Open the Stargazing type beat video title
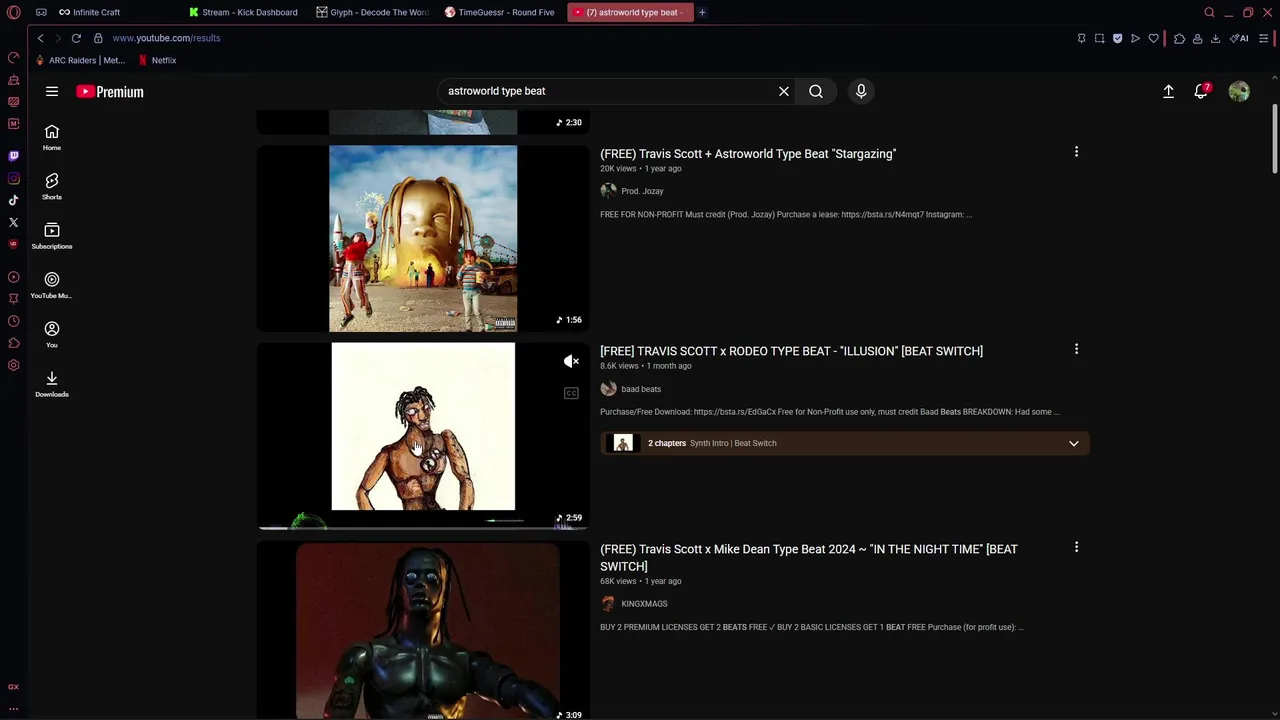Viewport: 1280px width, 720px height. 748,154
